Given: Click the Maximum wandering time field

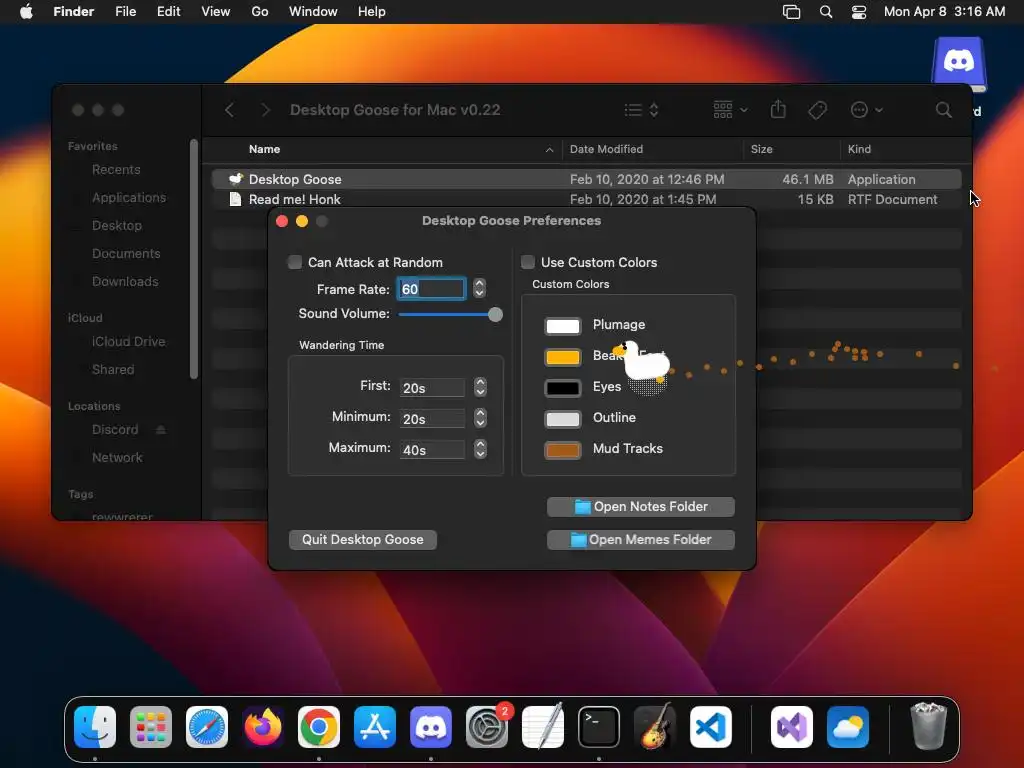Looking at the screenshot, I should pos(432,449).
